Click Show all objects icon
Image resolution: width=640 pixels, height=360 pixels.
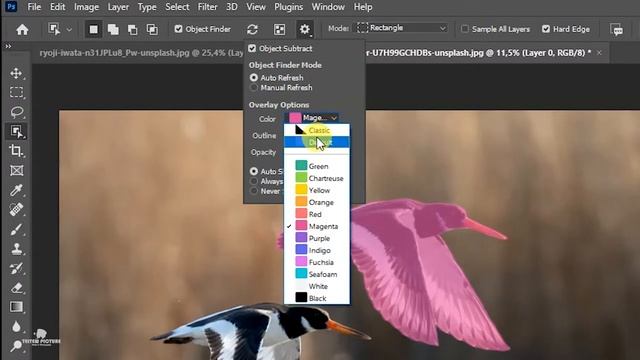[280, 29]
